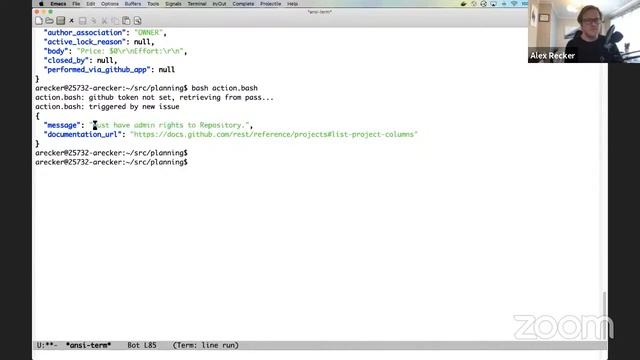Click the U:**- status in mode line

tap(47, 345)
